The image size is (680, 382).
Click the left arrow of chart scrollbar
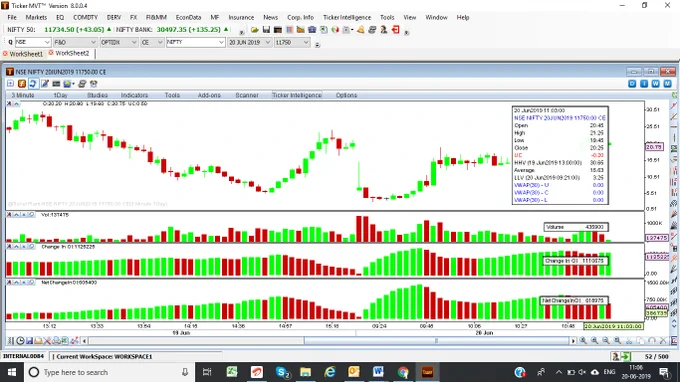(x=84, y=341)
